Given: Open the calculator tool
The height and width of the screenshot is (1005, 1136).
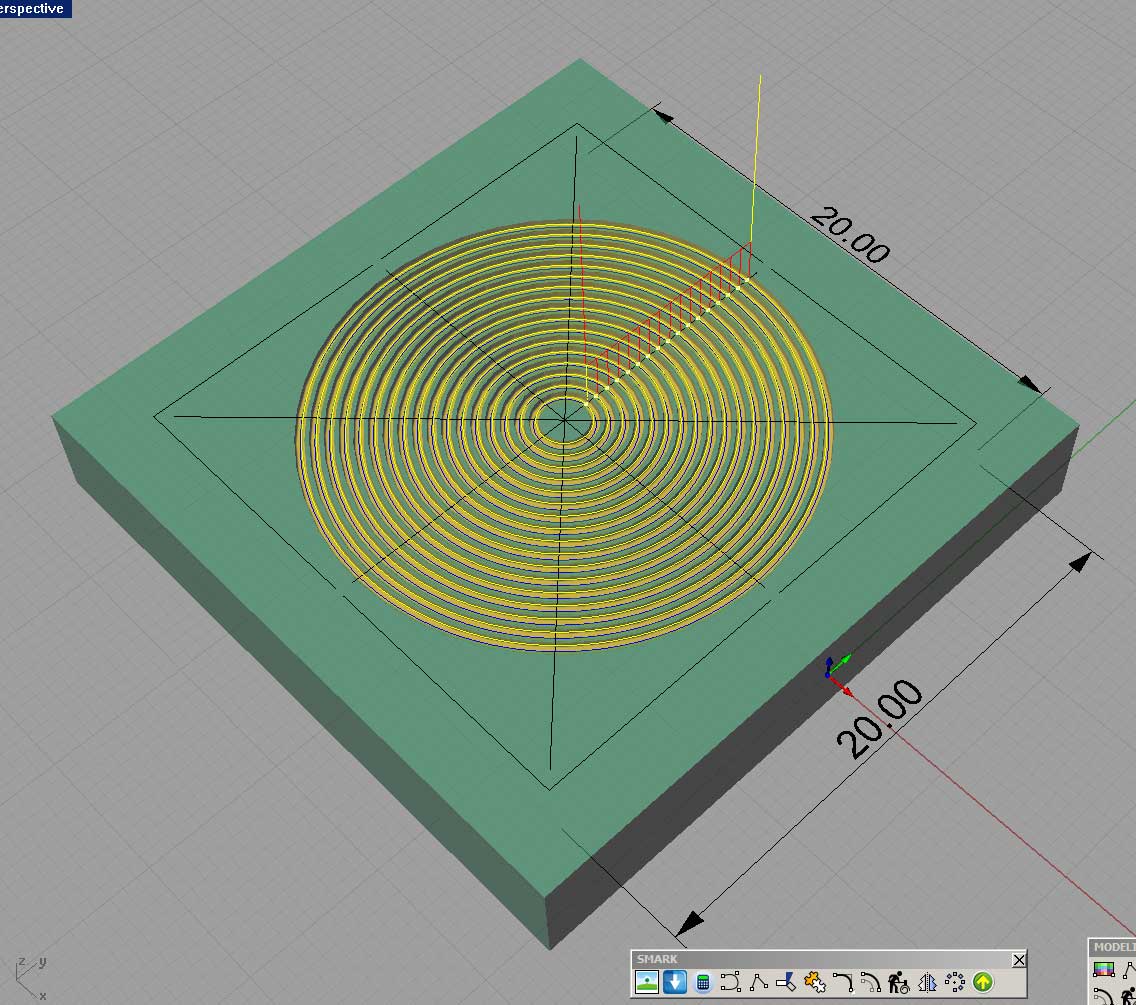Looking at the screenshot, I should pos(702,982).
